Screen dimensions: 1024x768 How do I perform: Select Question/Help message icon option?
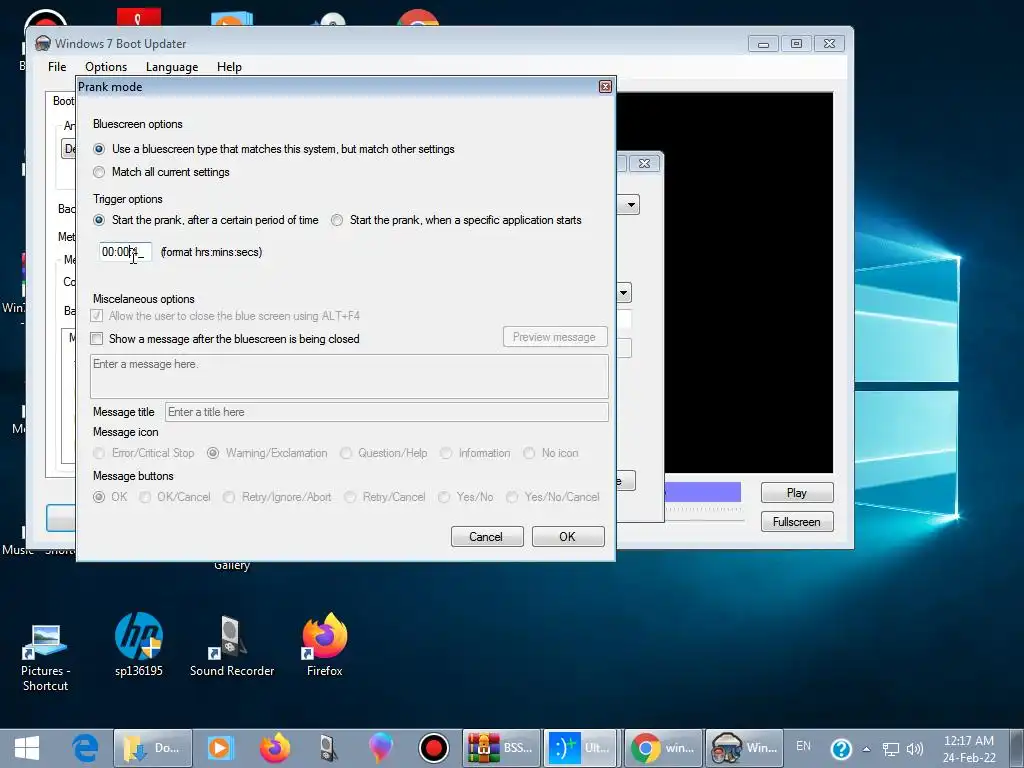pyautogui.click(x=345, y=453)
